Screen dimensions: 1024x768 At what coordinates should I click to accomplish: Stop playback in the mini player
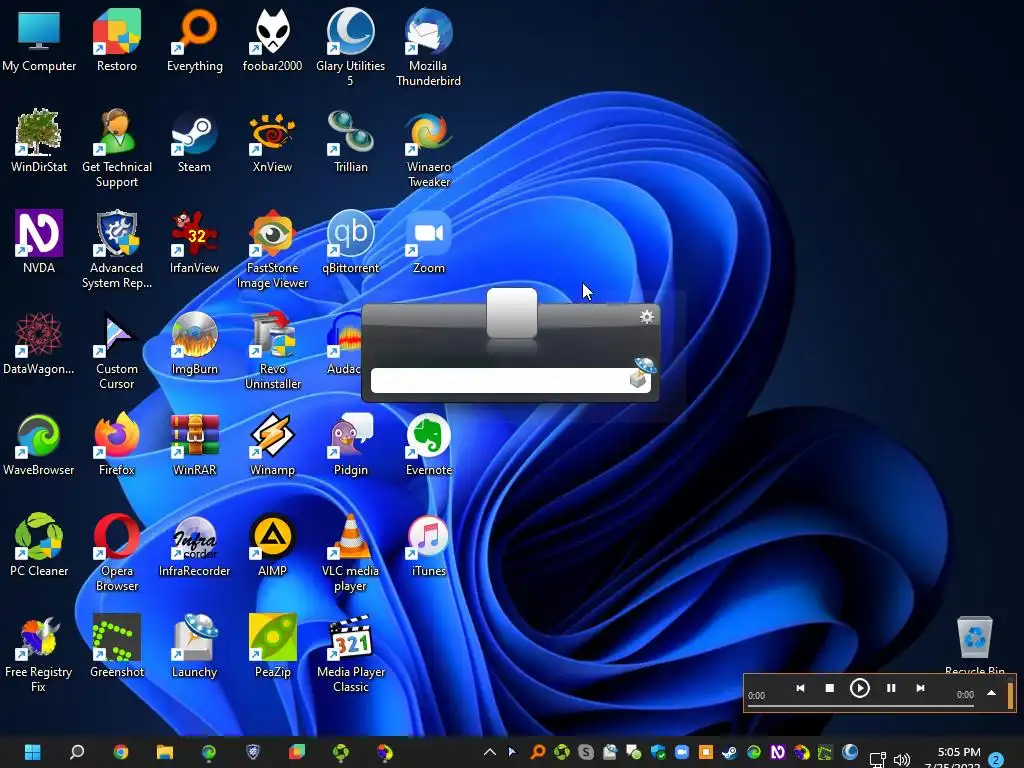pyautogui.click(x=829, y=688)
